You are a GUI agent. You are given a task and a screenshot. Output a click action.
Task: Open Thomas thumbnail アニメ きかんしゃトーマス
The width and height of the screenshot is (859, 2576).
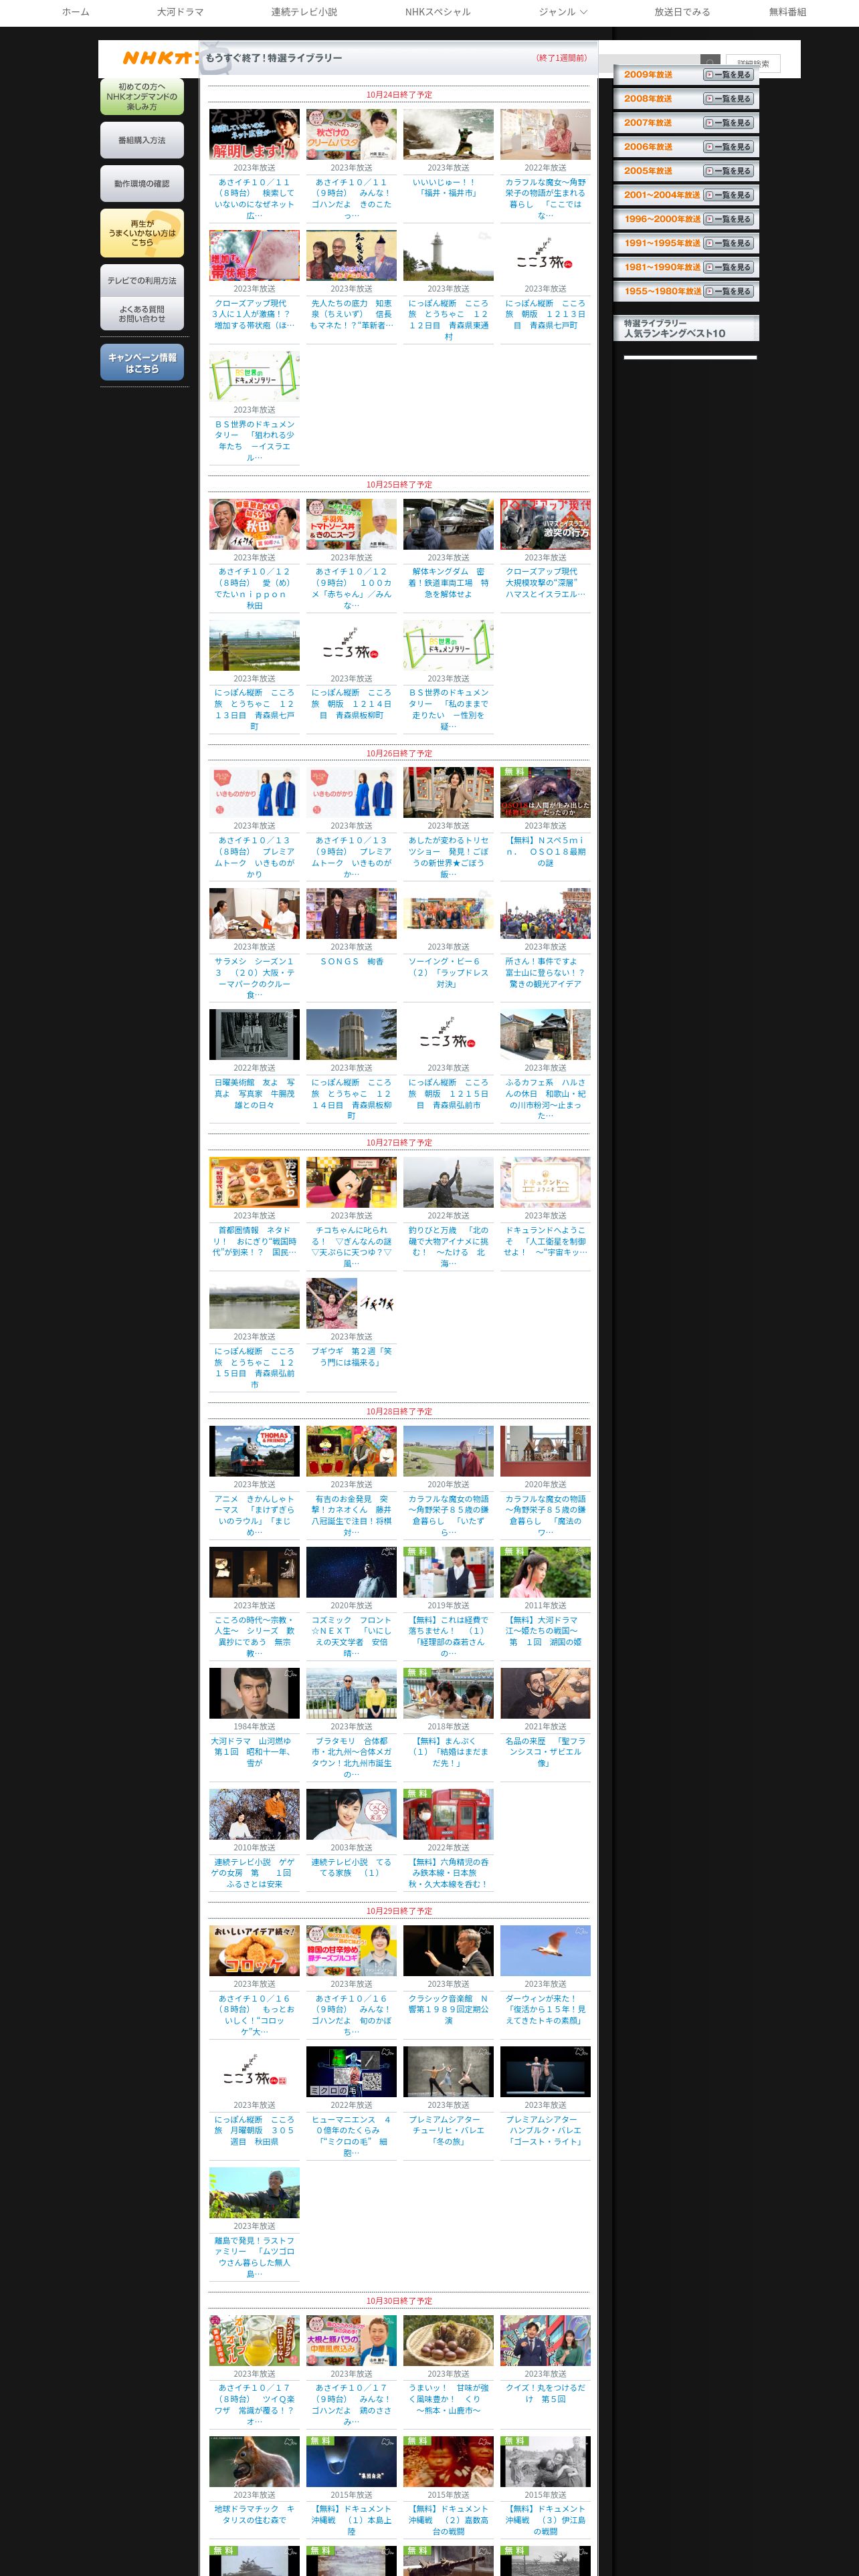click(254, 1452)
